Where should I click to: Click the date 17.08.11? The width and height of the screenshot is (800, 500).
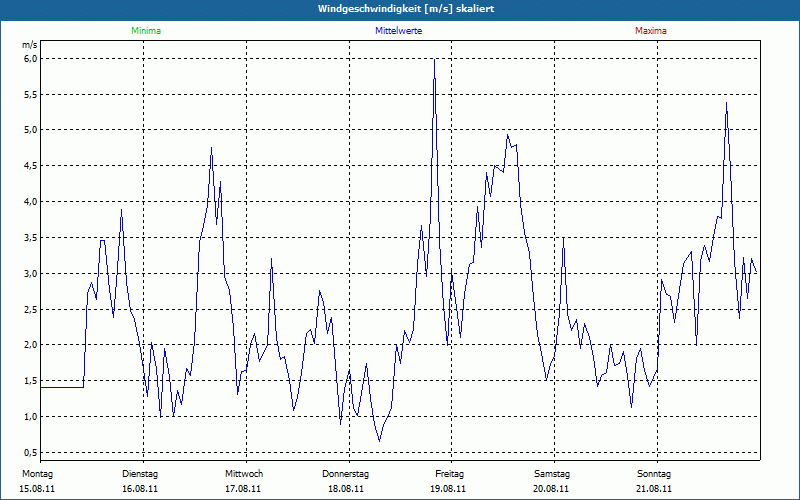[x=243, y=489]
